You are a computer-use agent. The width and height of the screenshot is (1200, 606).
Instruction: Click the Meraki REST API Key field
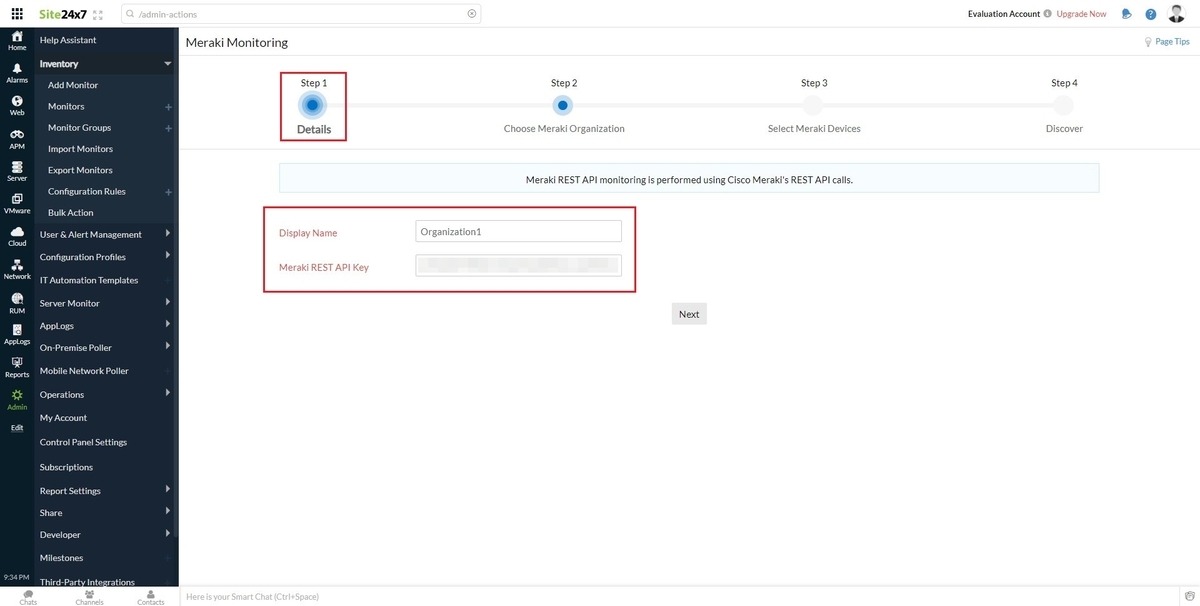pyautogui.click(x=518, y=265)
